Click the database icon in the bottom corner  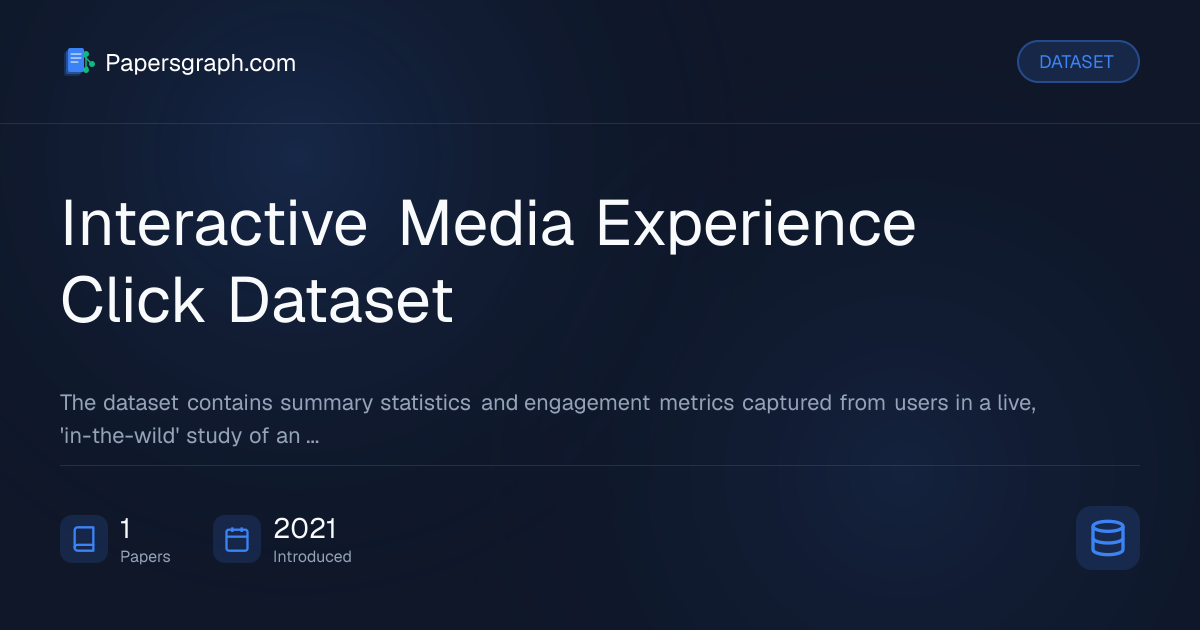tap(1108, 538)
